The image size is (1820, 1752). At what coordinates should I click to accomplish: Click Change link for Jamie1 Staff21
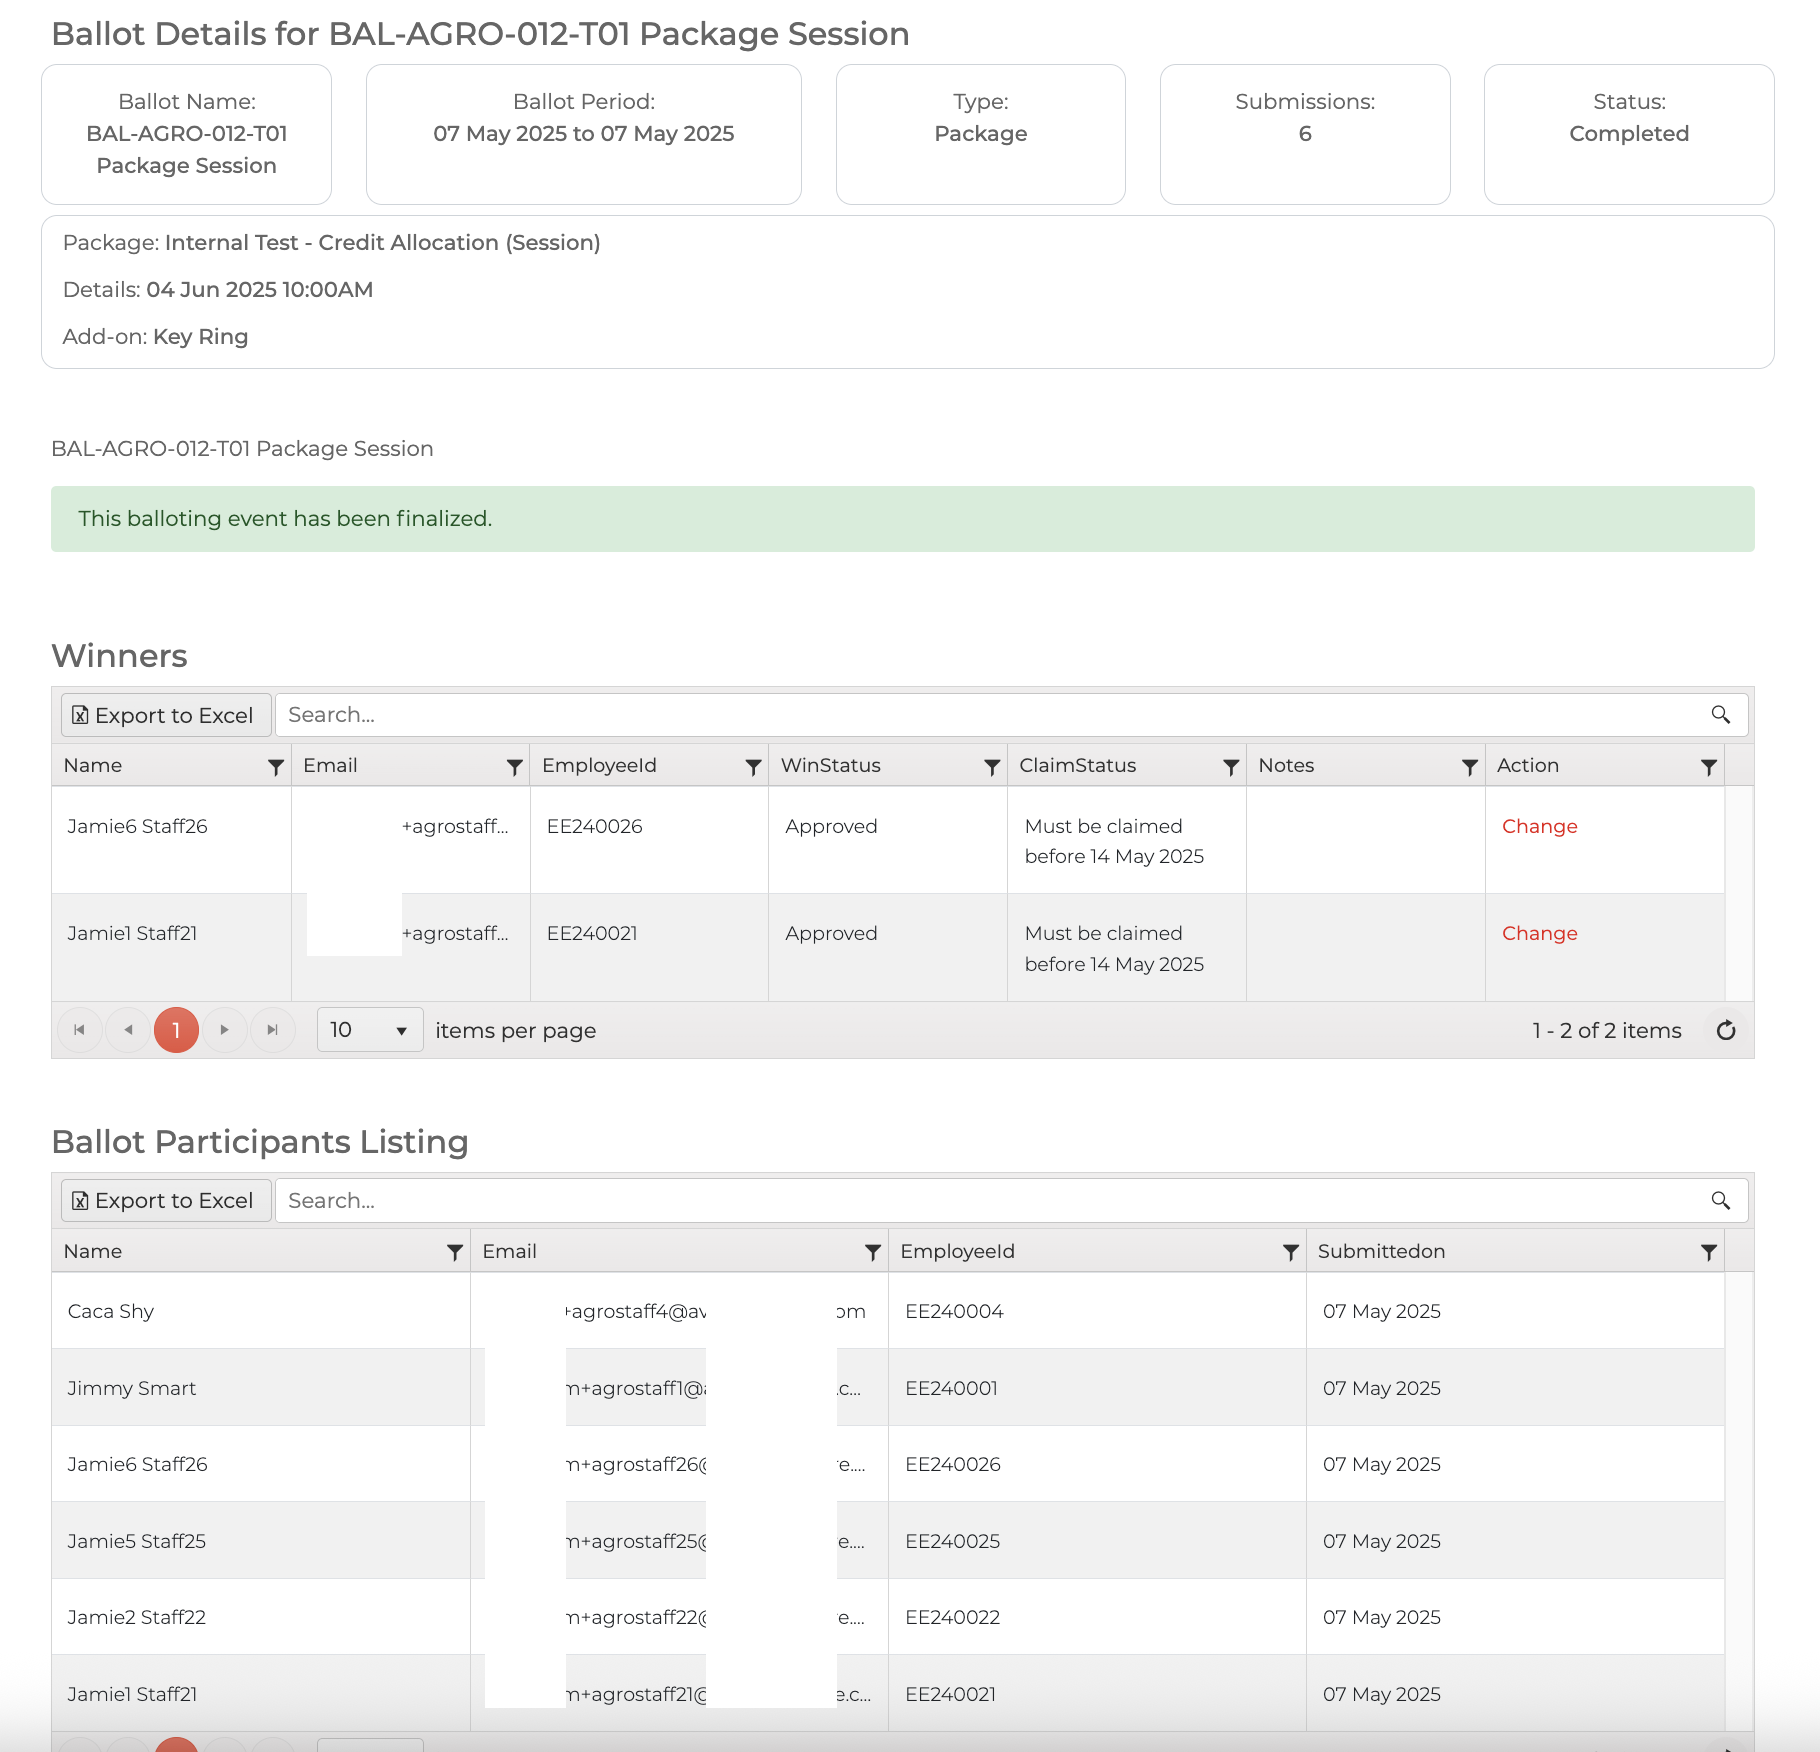[x=1539, y=933]
